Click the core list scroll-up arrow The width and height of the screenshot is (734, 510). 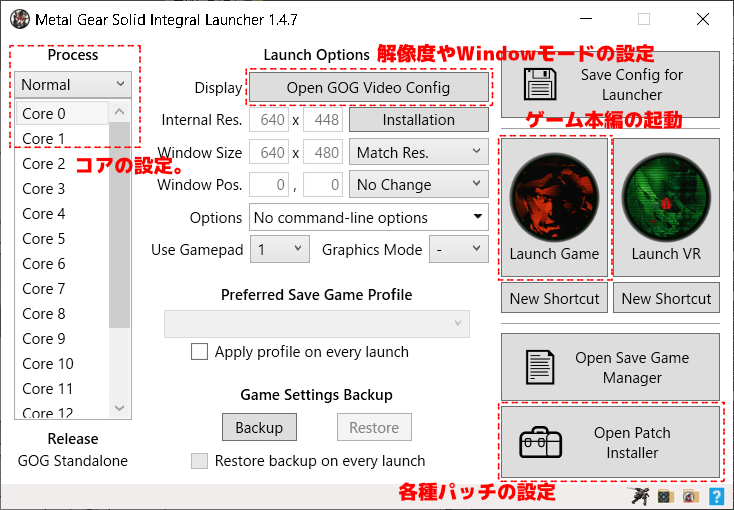tap(119, 111)
